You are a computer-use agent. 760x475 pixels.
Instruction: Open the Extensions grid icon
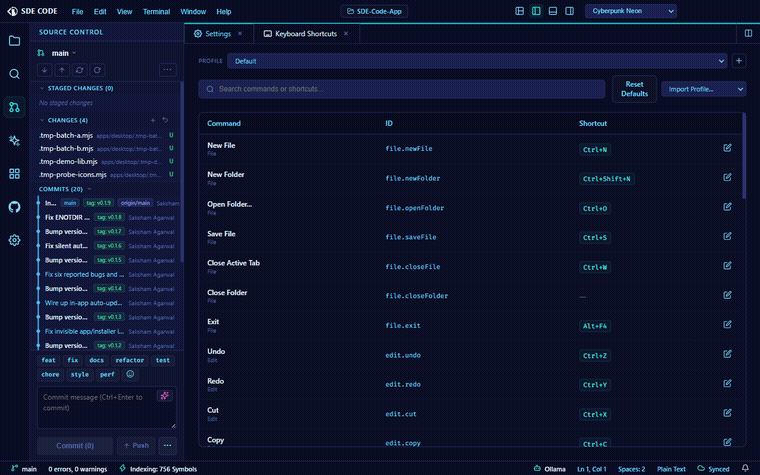pyautogui.click(x=15, y=174)
